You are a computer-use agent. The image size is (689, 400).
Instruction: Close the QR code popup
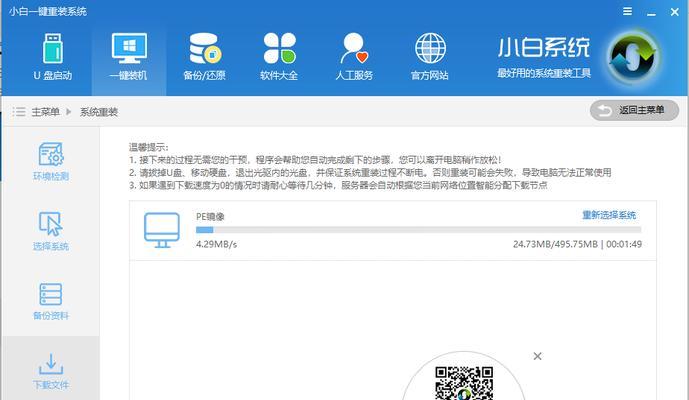click(x=537, y=356)
